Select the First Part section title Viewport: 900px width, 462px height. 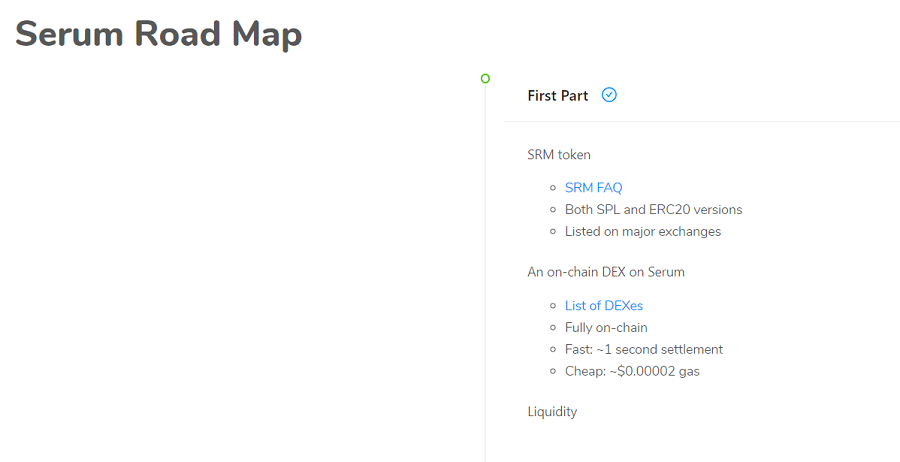558,96
